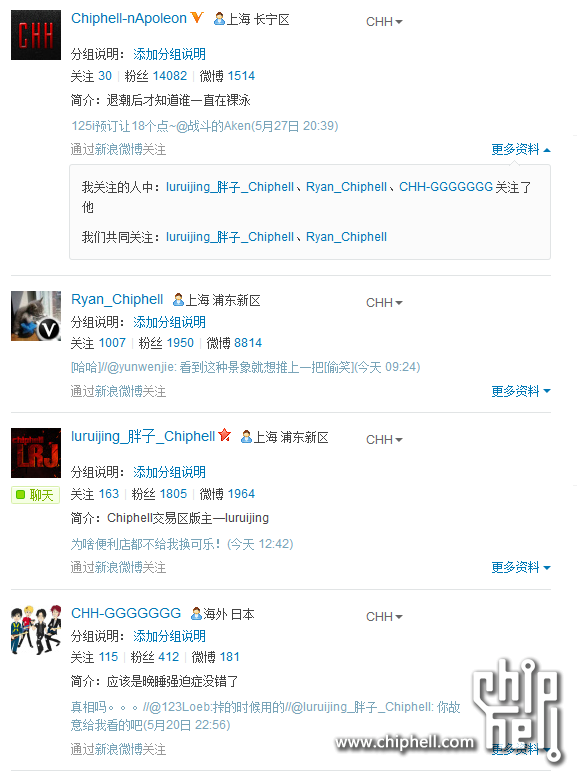Click 添加分组说明 for Chiphell-nApoleon
Viewport: 577px width, 779px height.
(x=169, y=54)
